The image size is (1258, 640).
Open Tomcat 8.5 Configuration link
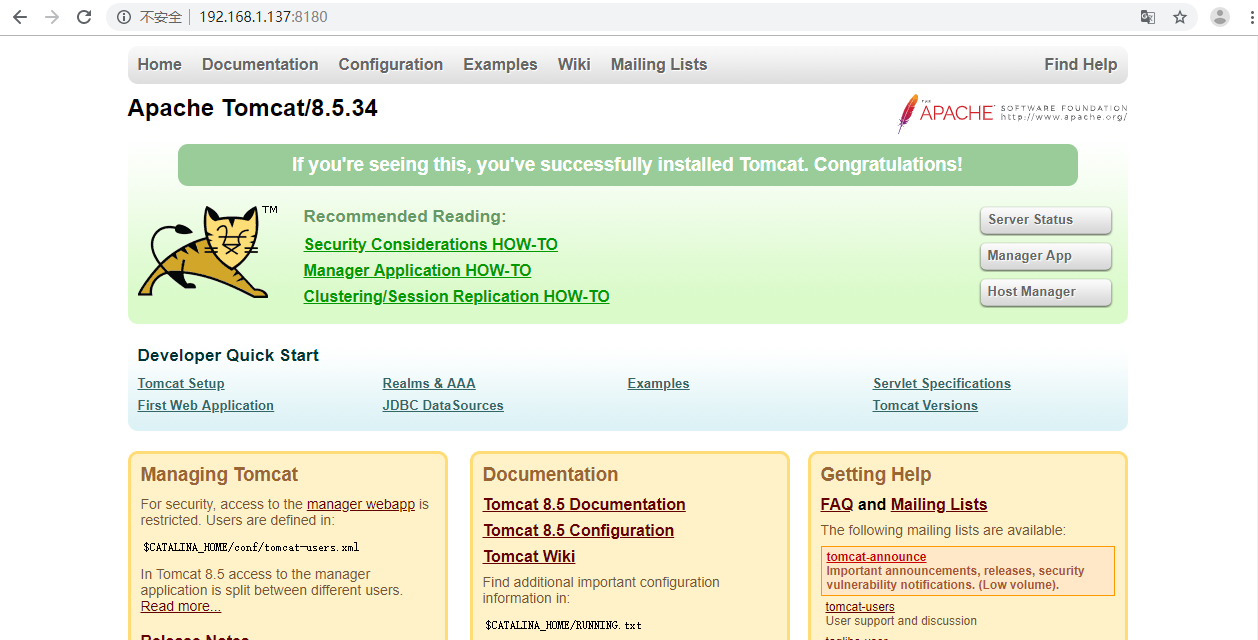(578, 530)
